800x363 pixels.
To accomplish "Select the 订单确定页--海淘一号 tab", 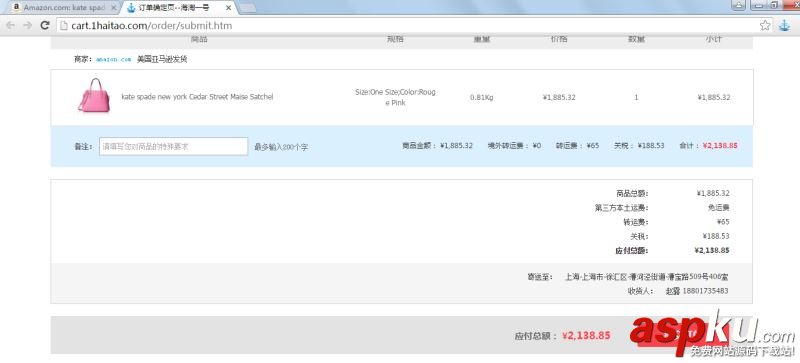I will [x=179, y=8].
